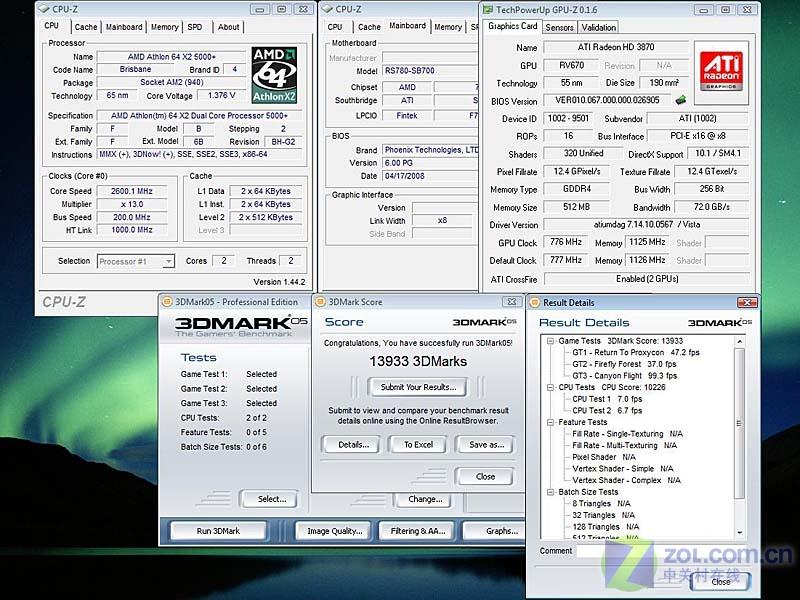Screen dimensions: 800x600
Task: Open score Details button
Action: (353, 445)
